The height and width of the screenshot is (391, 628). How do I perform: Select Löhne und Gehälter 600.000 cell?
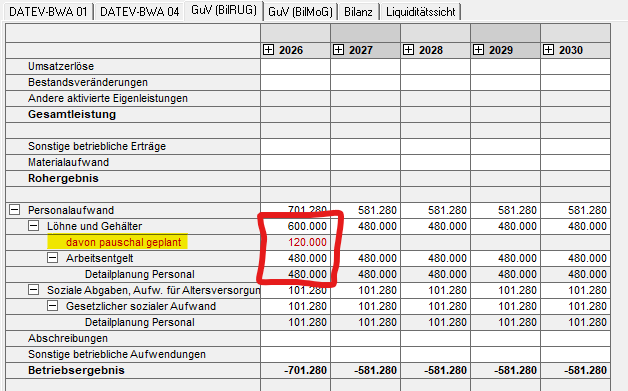296,226
